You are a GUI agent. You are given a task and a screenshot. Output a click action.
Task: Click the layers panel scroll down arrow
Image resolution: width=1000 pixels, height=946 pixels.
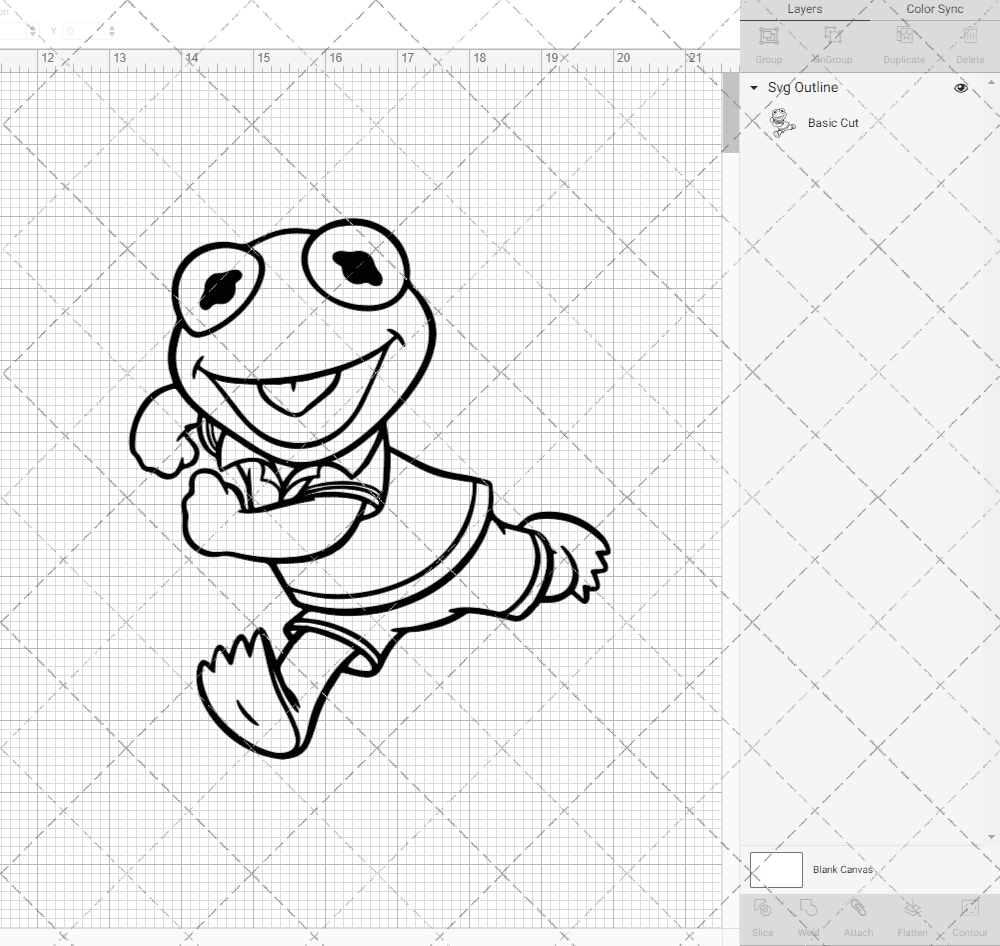point(990,837)
